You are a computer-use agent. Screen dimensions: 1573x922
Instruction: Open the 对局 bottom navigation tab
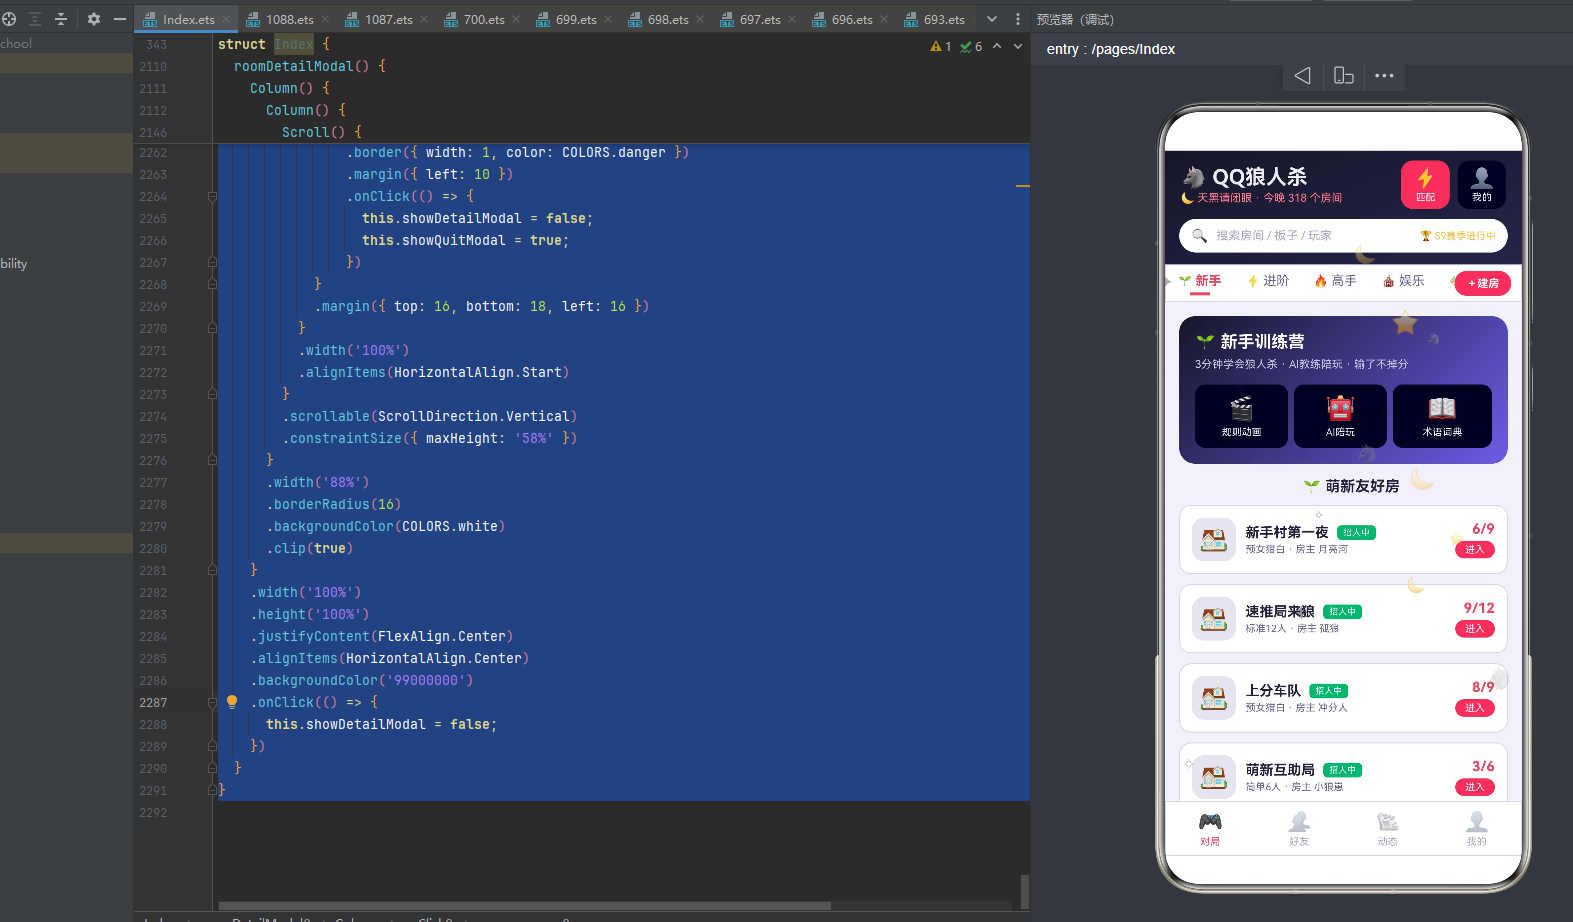(x=1210, y=829)
